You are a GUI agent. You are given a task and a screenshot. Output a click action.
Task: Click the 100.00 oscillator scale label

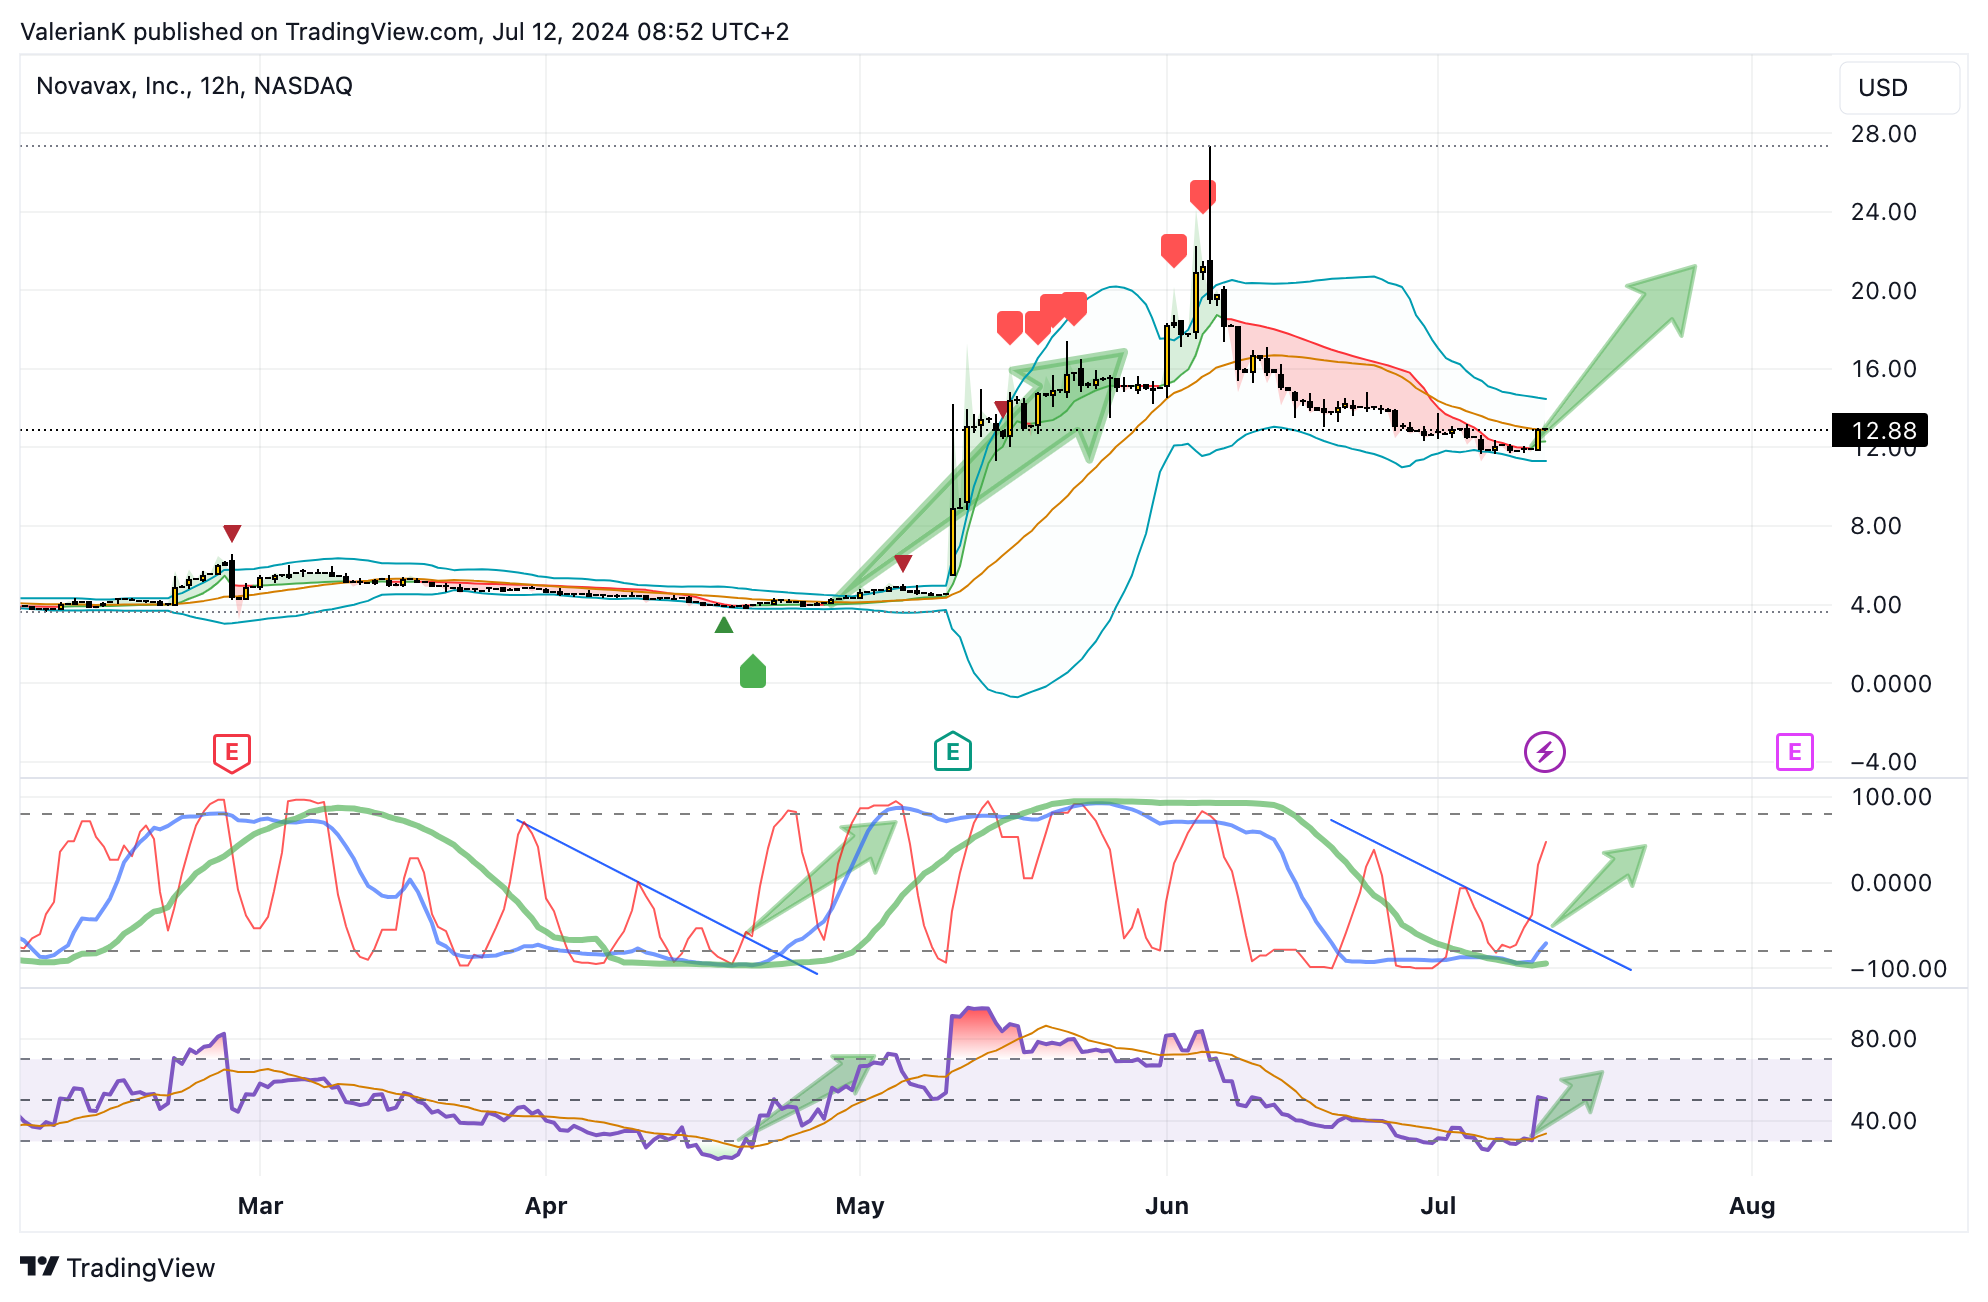[x=1892, y=797]
